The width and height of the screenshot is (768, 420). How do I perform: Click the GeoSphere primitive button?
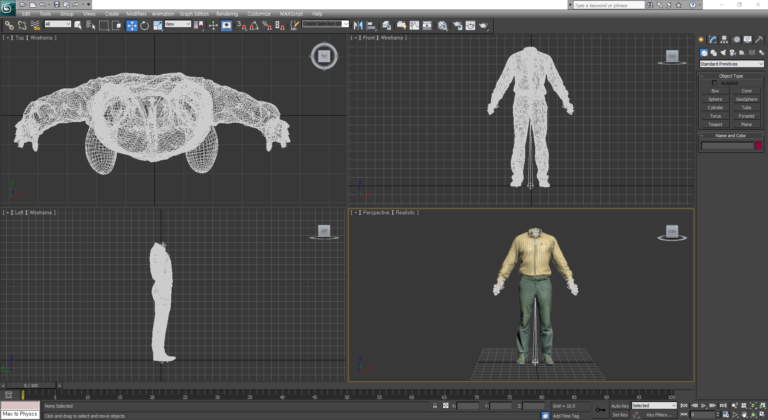point(746,99)
